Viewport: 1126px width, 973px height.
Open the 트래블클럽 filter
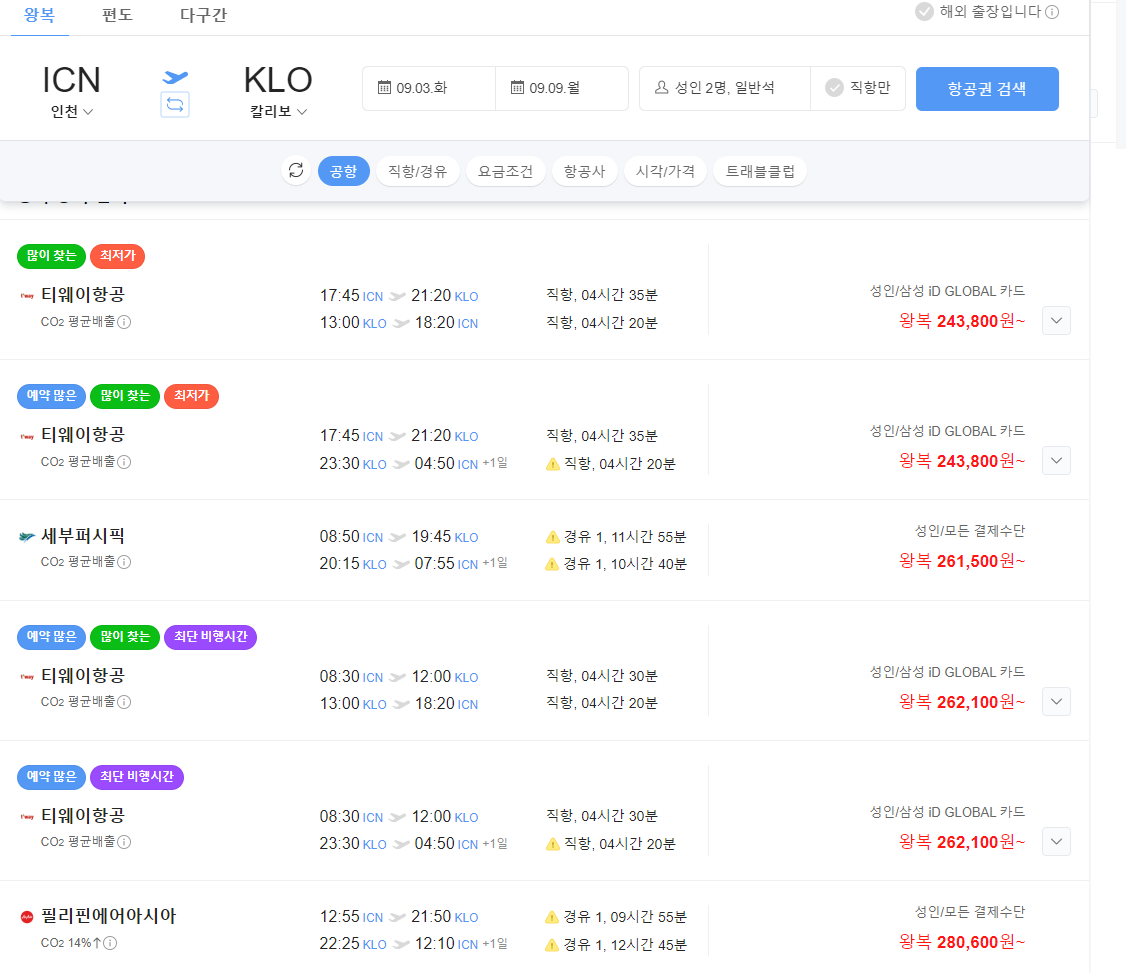pos(761,170)
